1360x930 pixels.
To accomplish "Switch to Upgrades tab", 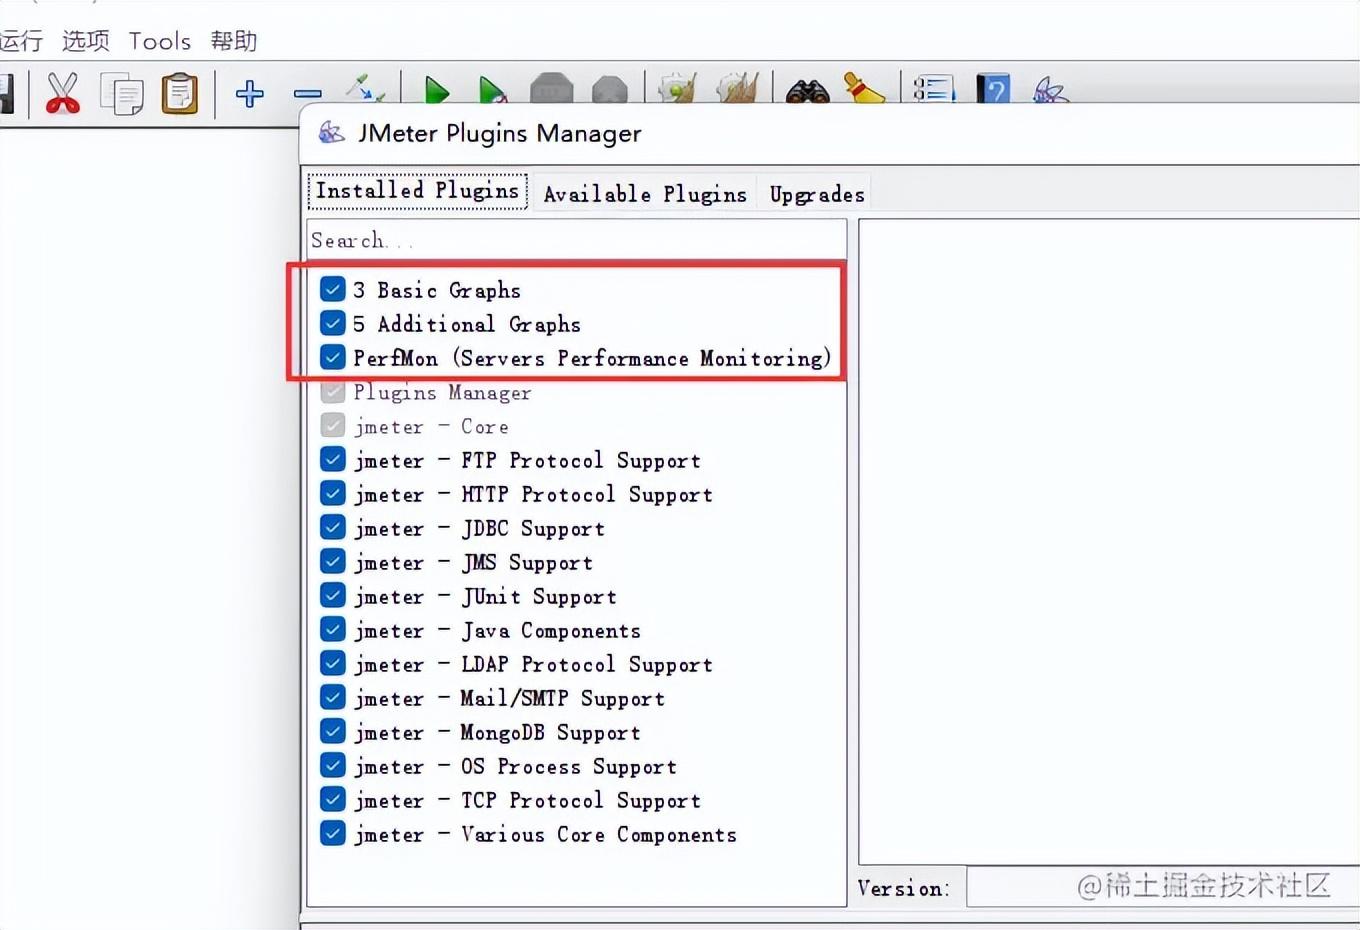I will [x=817, y=193].
